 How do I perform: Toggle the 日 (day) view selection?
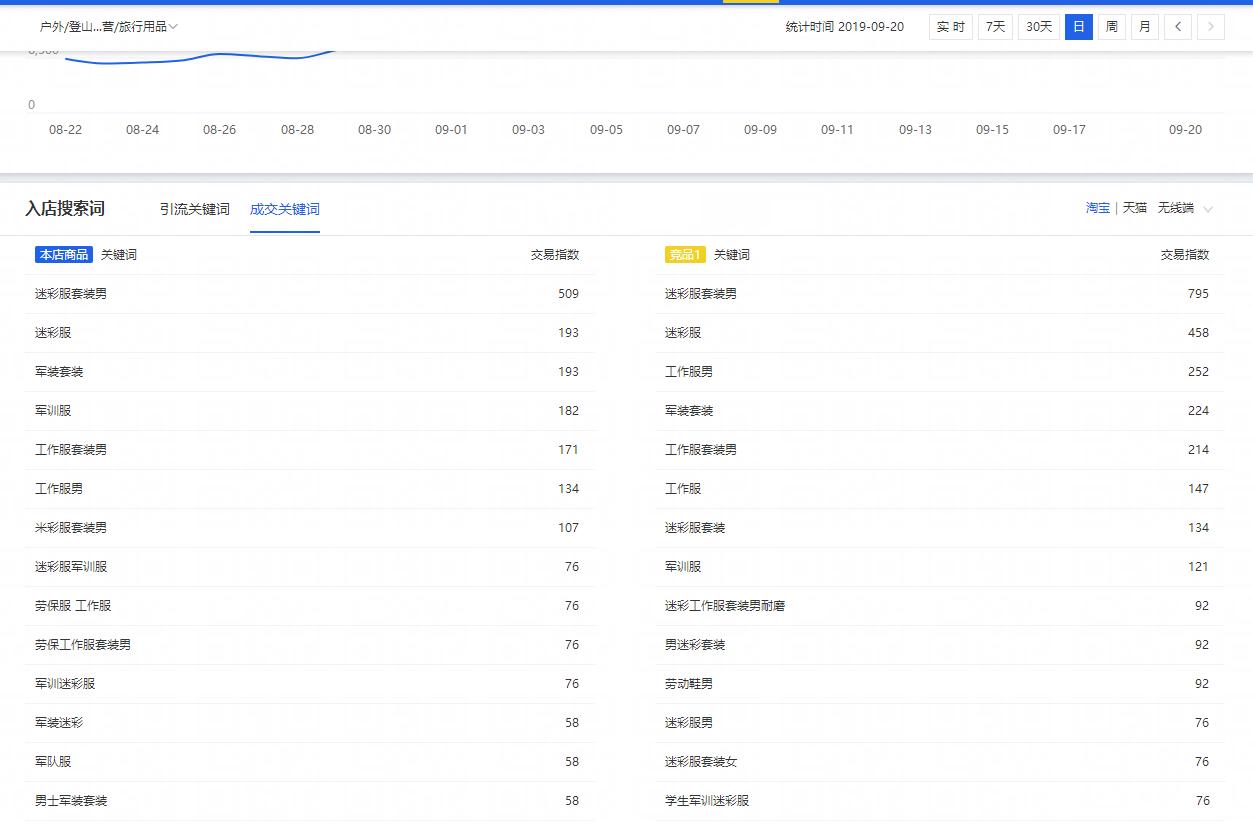point(1078,27)
